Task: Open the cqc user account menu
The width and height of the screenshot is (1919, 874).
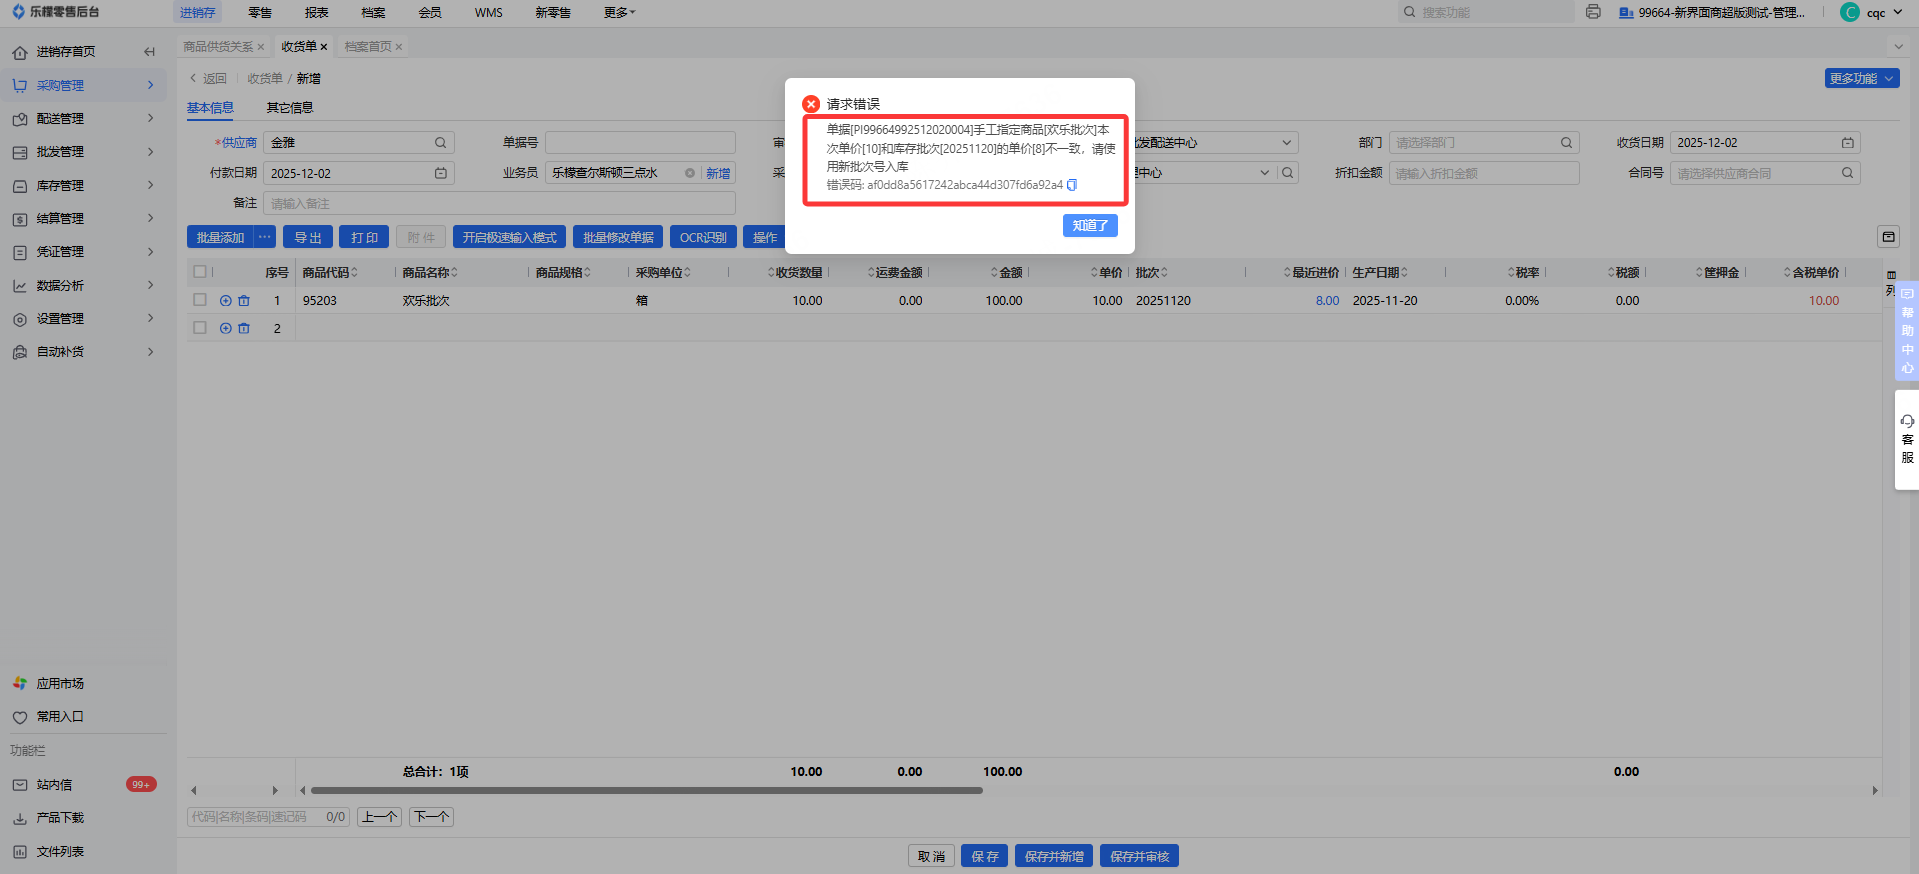Action: click(1872, 12)
